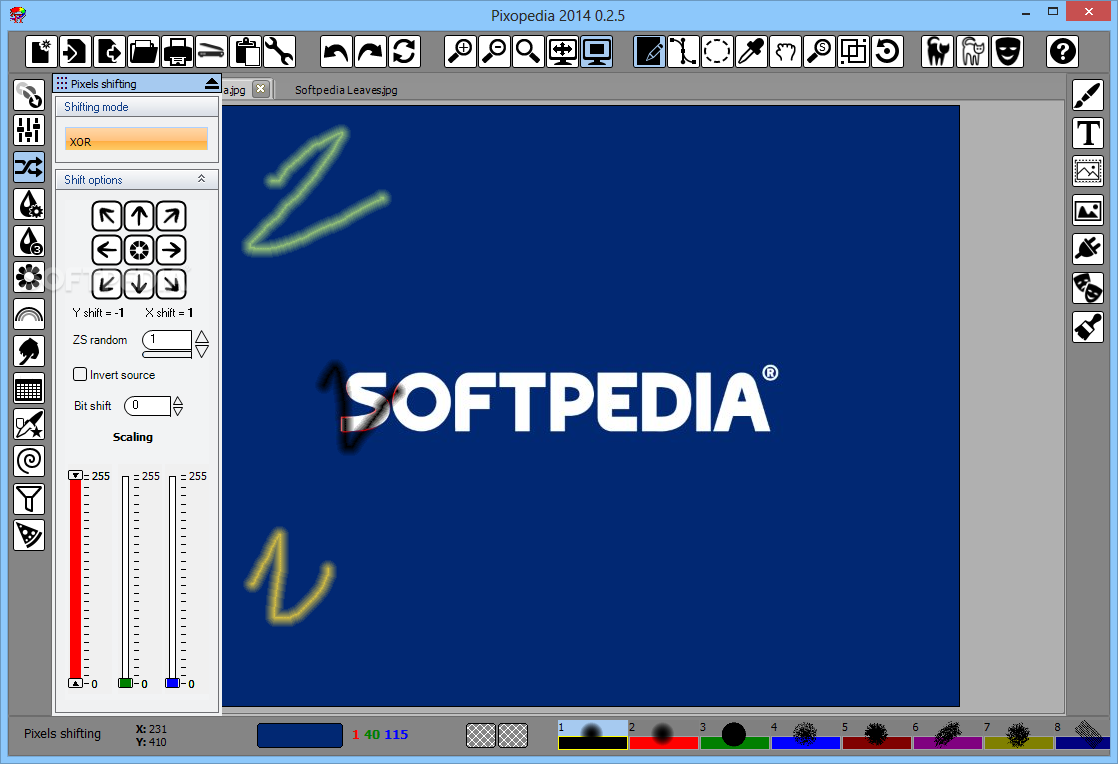The image size is (1118, 764).
Task: Select the dashed circle selection tool
Action: (x=717, y=51)
